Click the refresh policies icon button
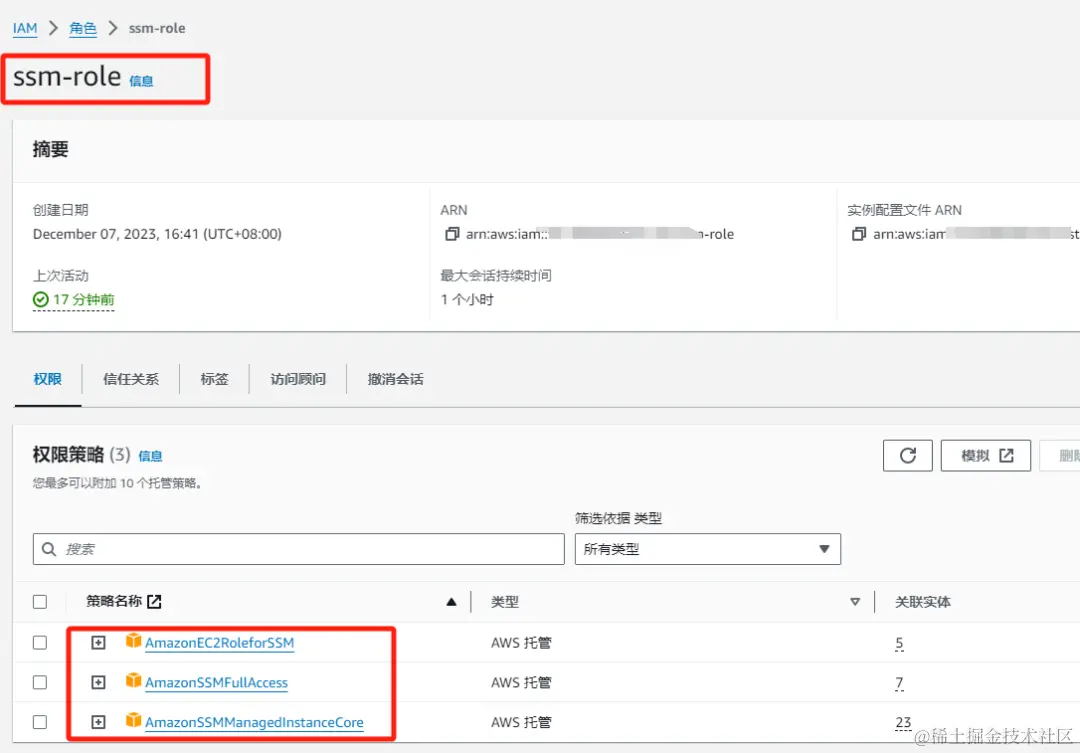This screenshot has width=1080, height=753. [x=908, y=455]
